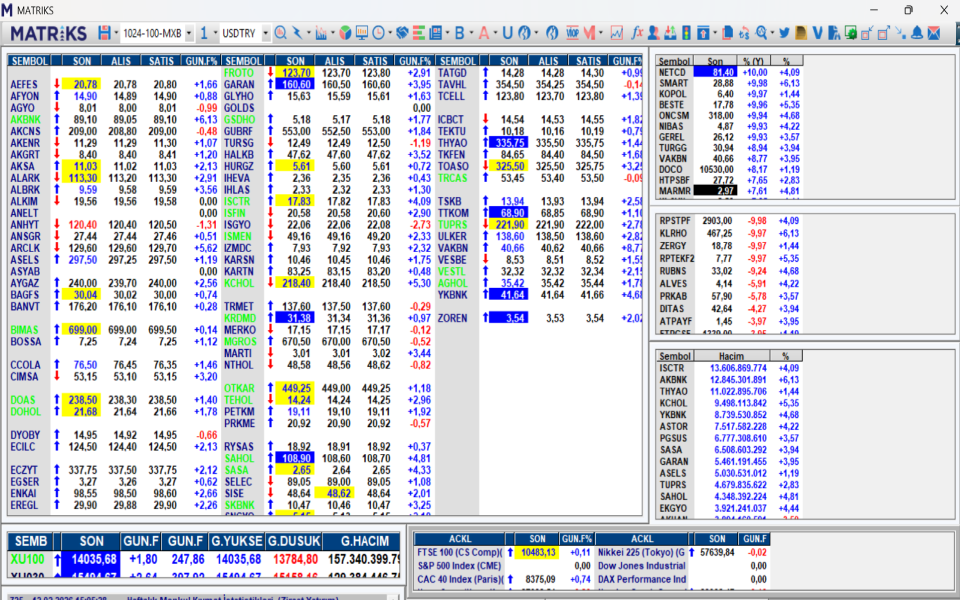
Task: Expand the USDTRY symbol dropdown
Action: coord(265,33)
